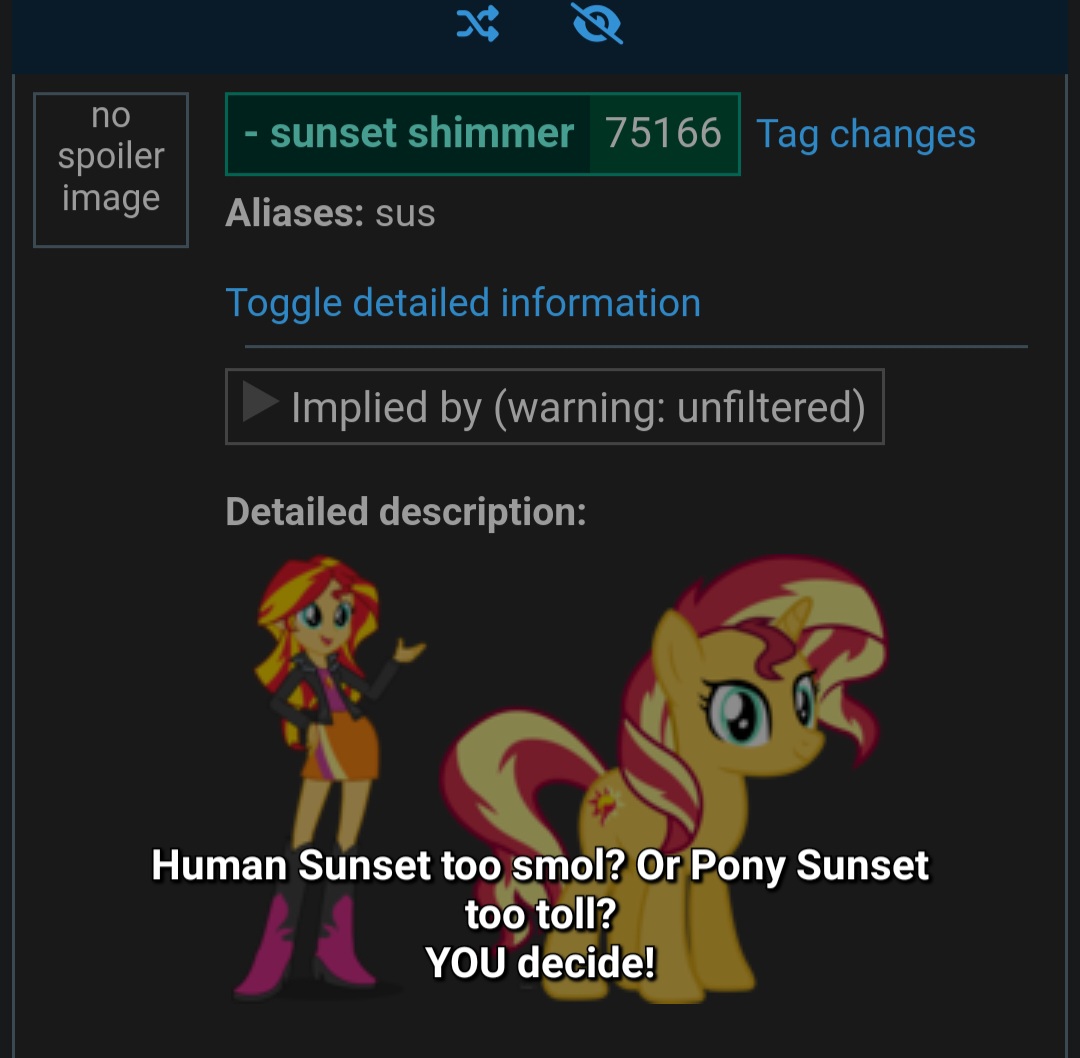Viewport: 1080px width, 1058px height.
Task: Click the YOU decide! caption text
Action: click(541, 962)
